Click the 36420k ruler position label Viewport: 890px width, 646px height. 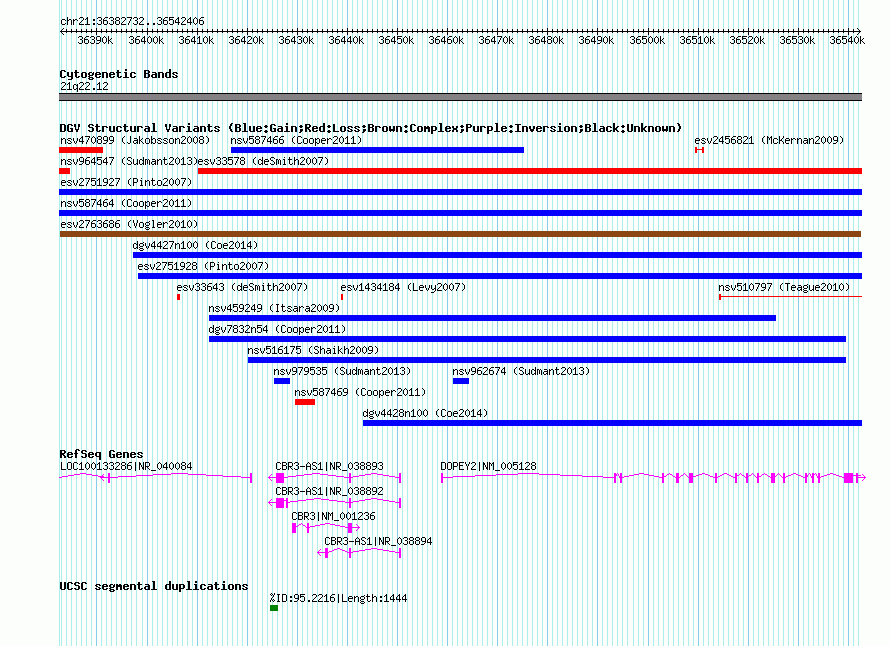point(246,40)
